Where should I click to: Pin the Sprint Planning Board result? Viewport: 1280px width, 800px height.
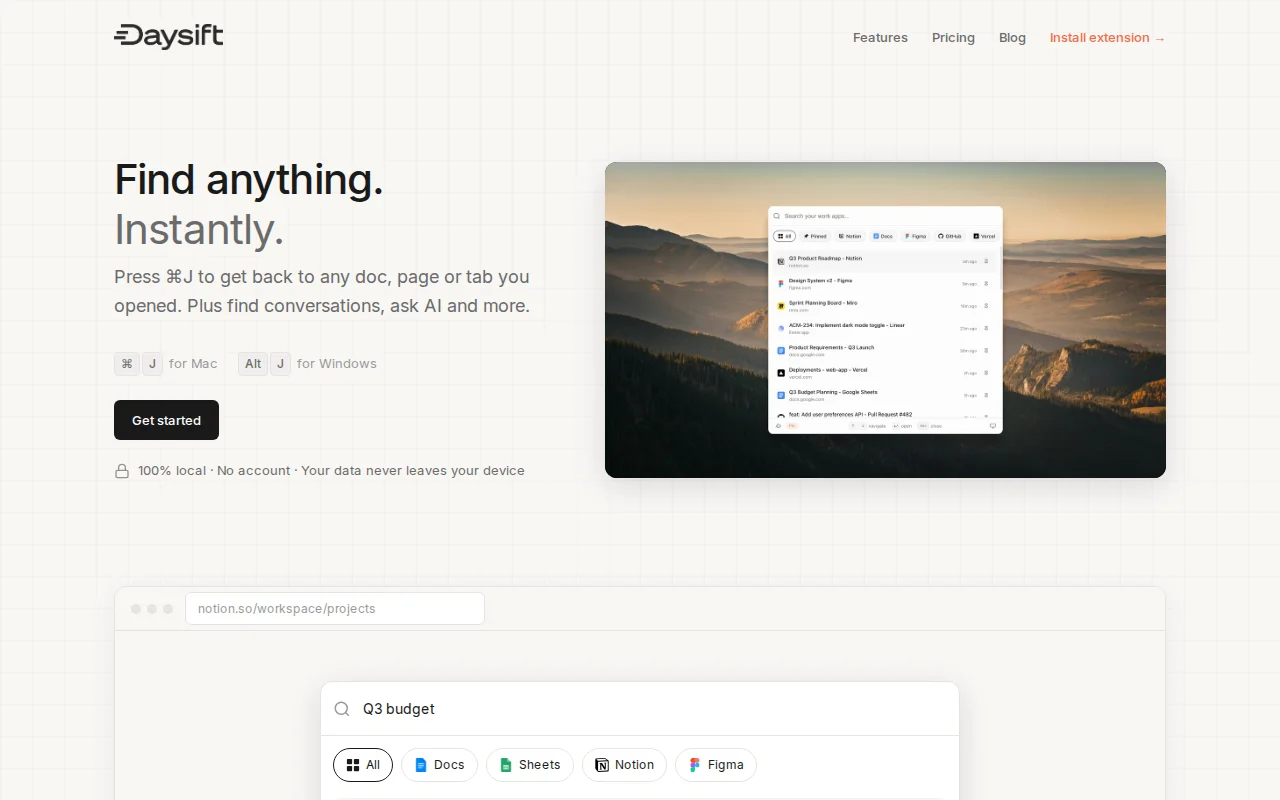pos(986,306)
